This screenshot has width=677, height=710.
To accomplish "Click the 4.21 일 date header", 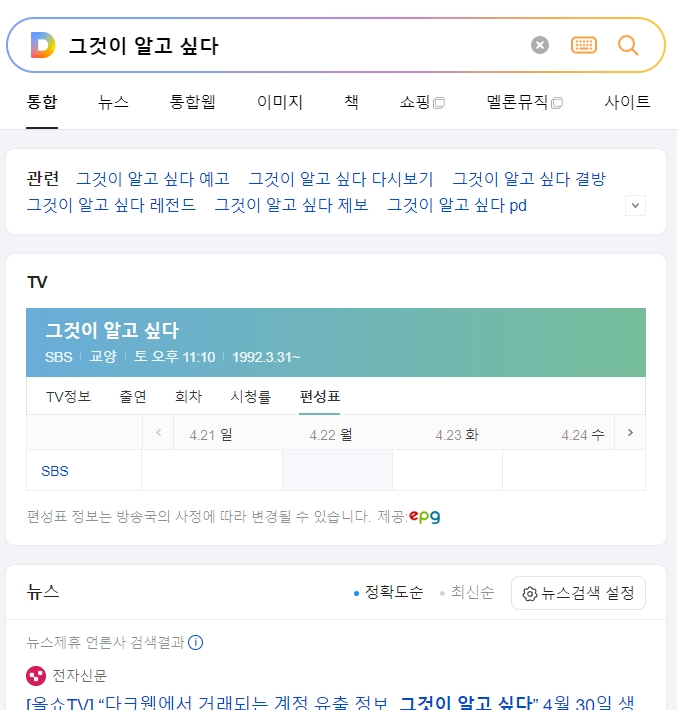I will (x=211, y=435).
